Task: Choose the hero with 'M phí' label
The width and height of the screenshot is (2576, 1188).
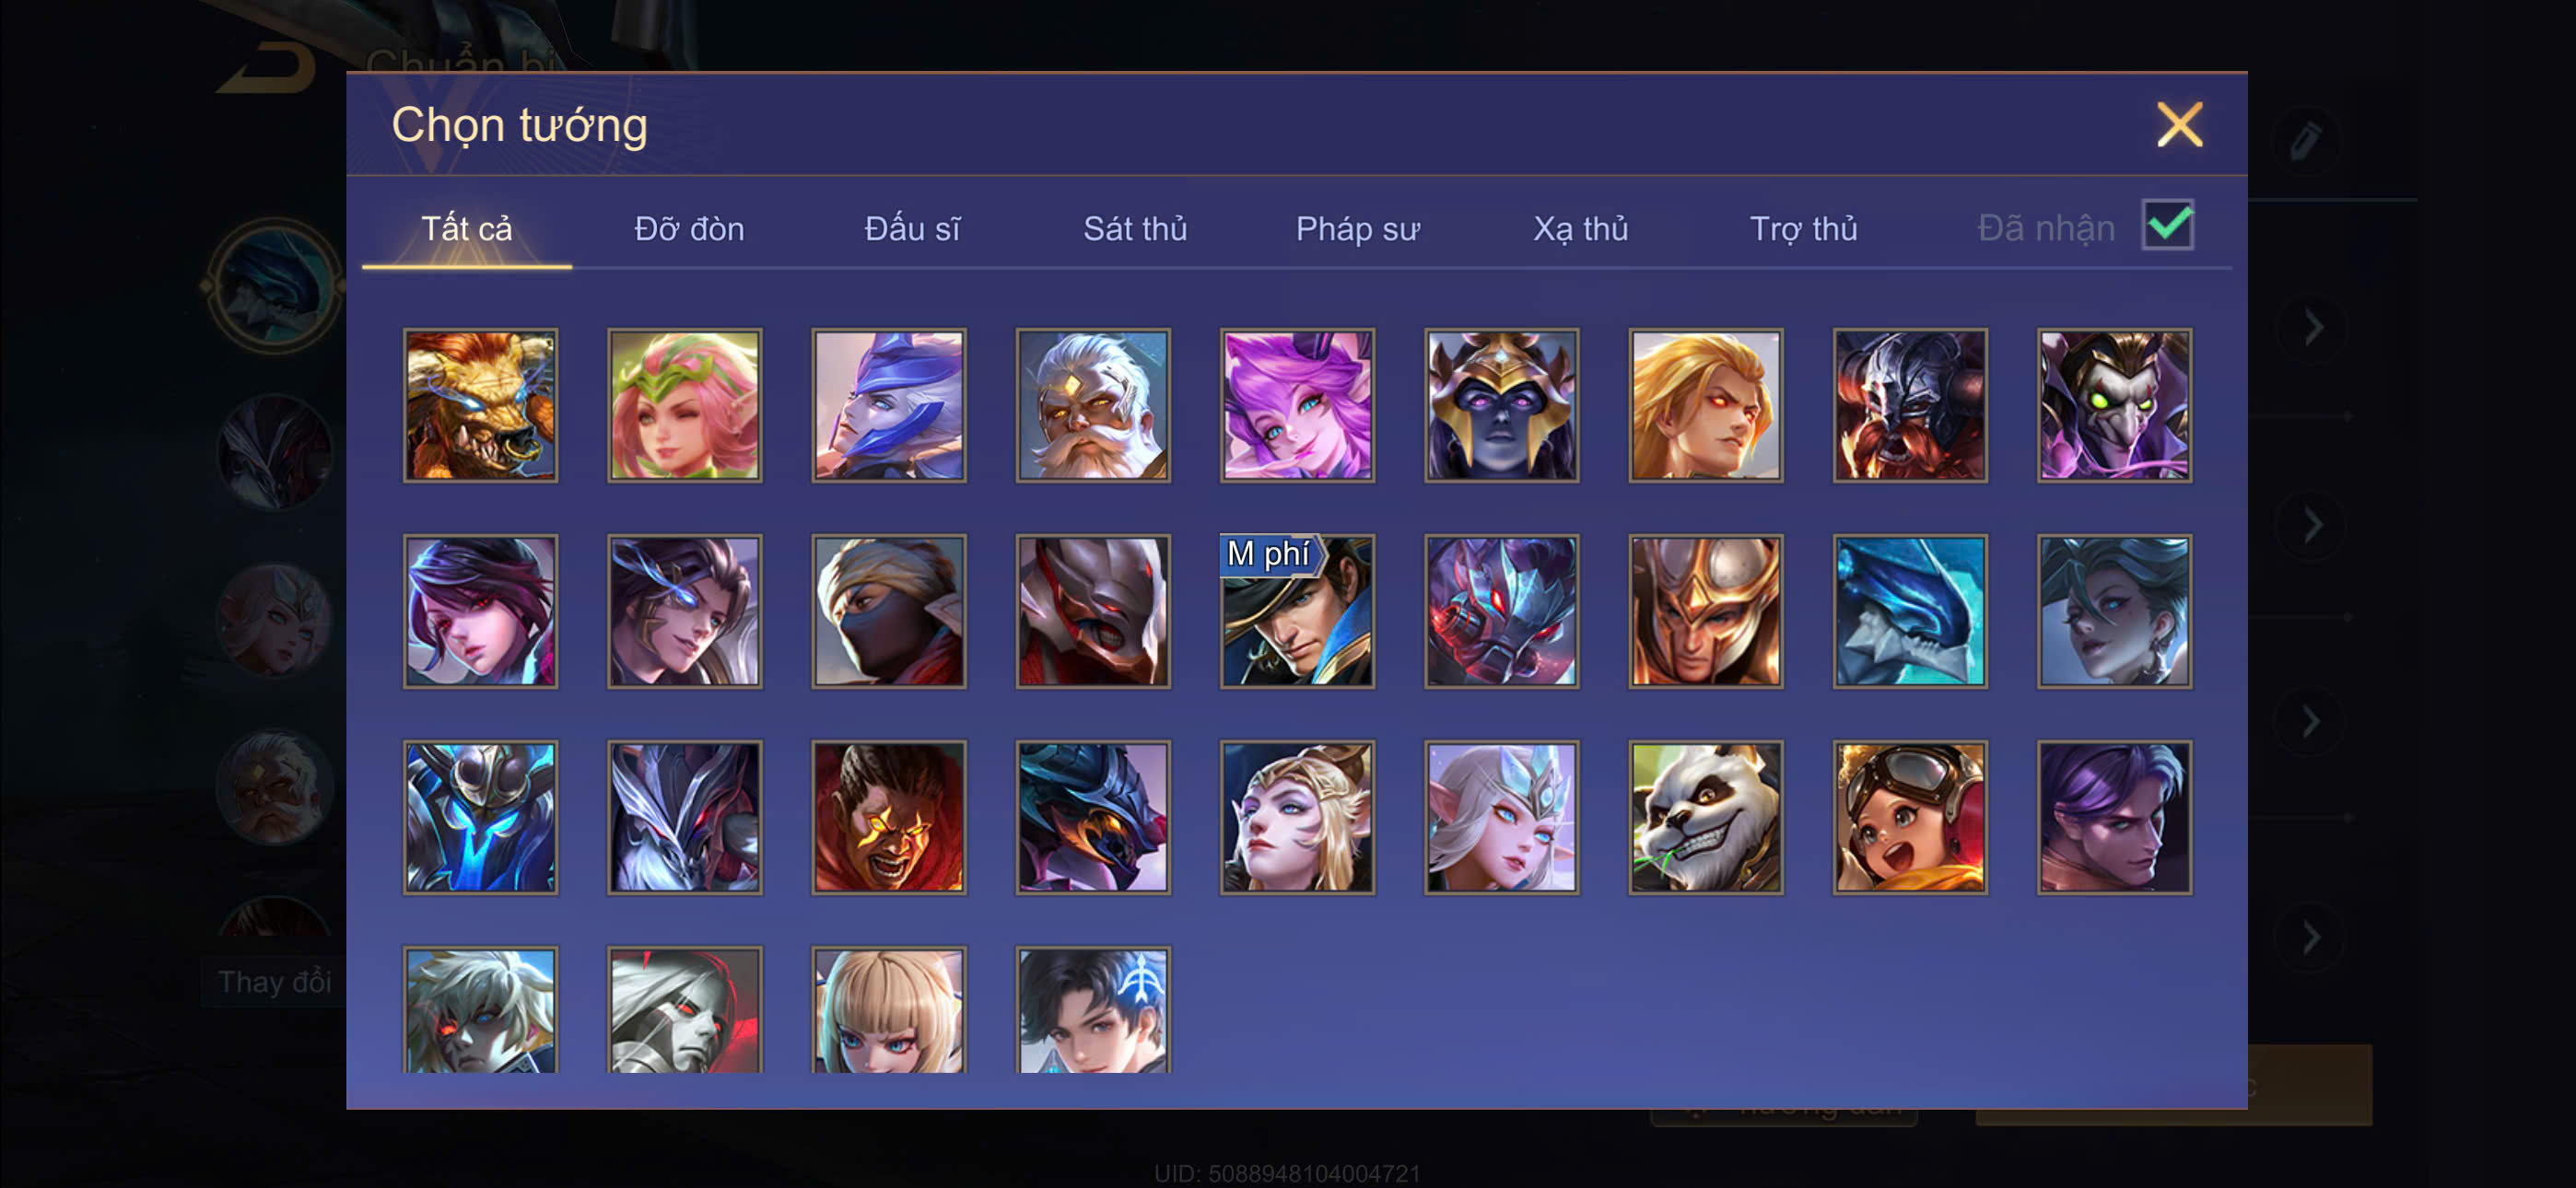Action: (x=1297, y=611)
